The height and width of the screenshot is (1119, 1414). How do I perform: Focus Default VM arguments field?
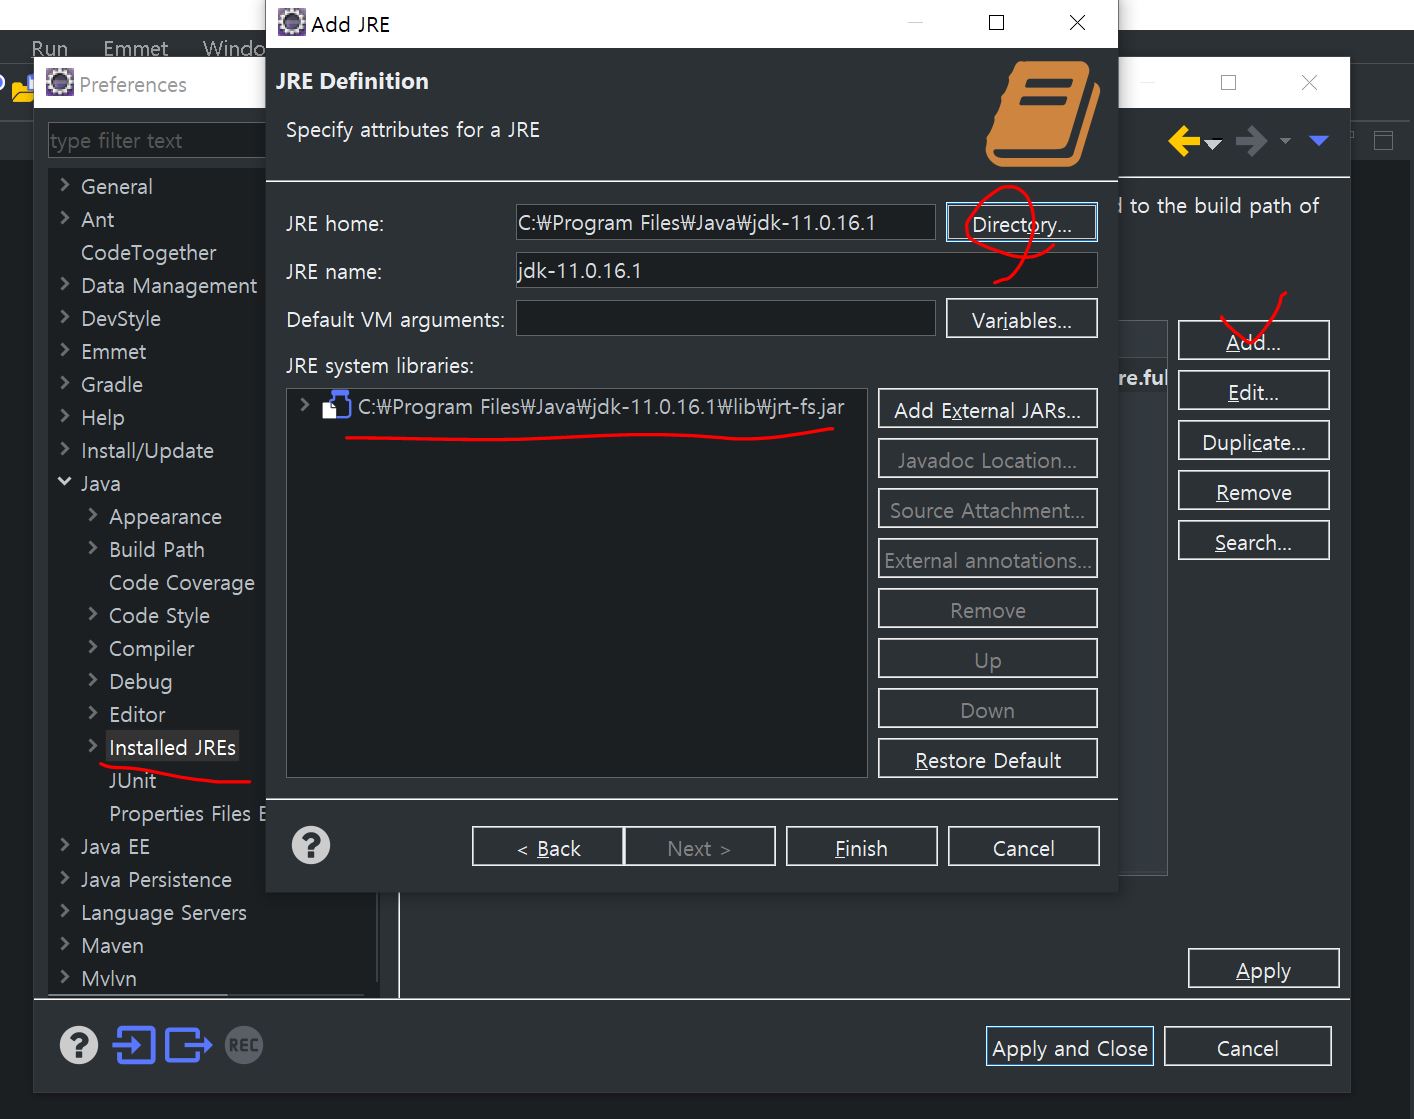725,318
